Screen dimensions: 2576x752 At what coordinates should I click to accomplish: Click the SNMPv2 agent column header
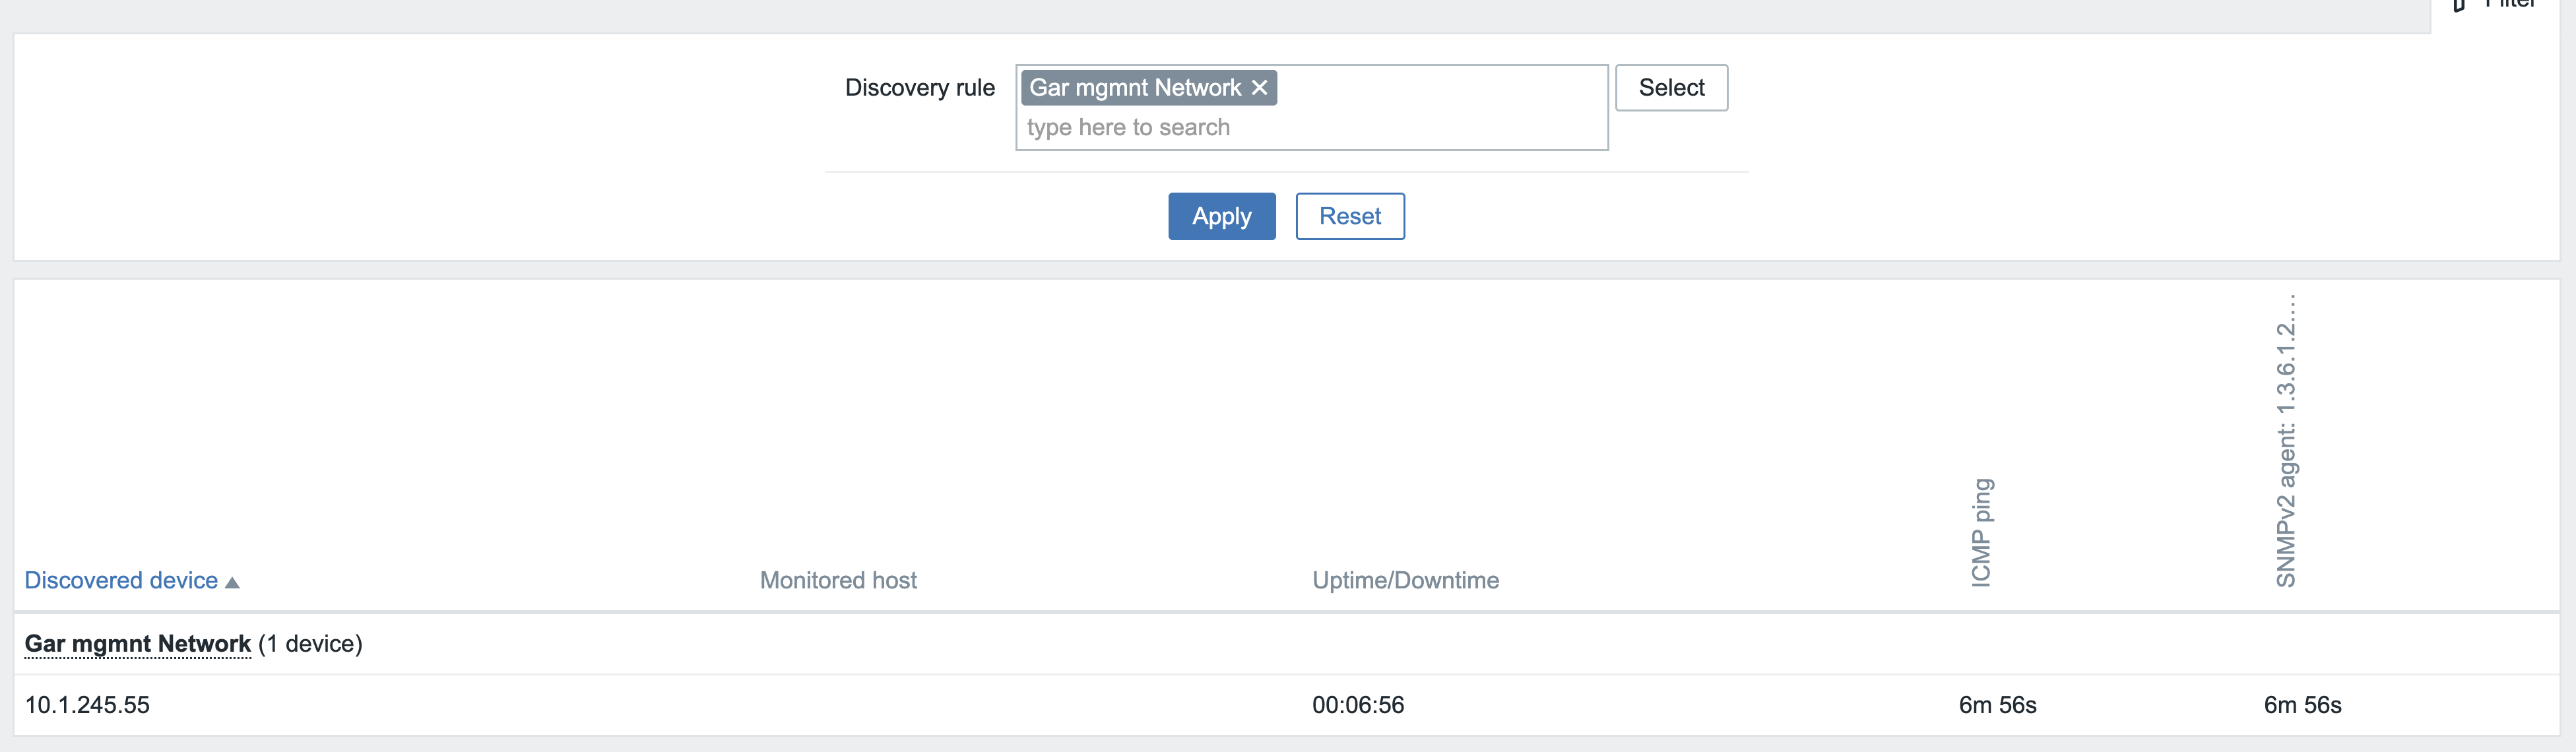(x=2285, y=440)
